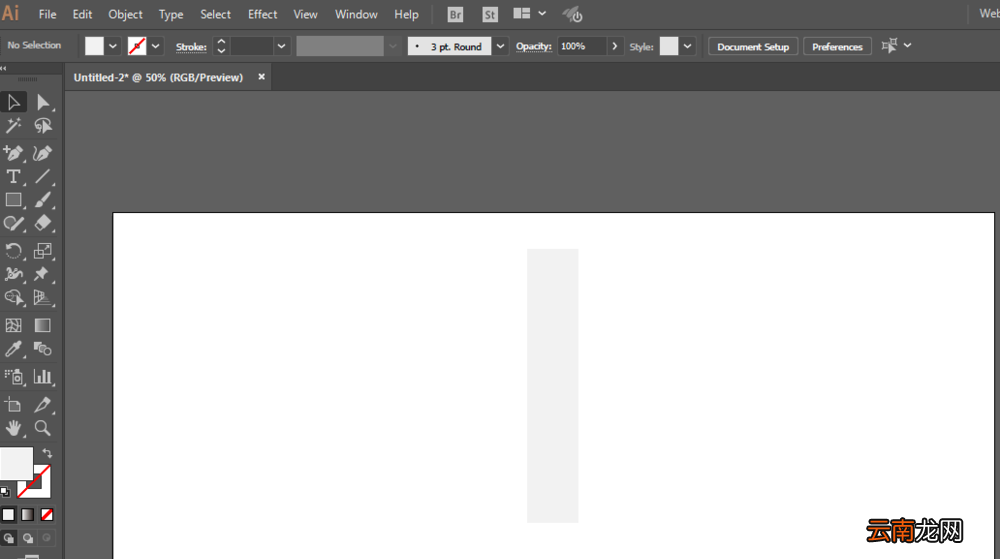Open the Effect menu
The width and height of the screenshot is (1000, 559).
click(x=263, y=14)
